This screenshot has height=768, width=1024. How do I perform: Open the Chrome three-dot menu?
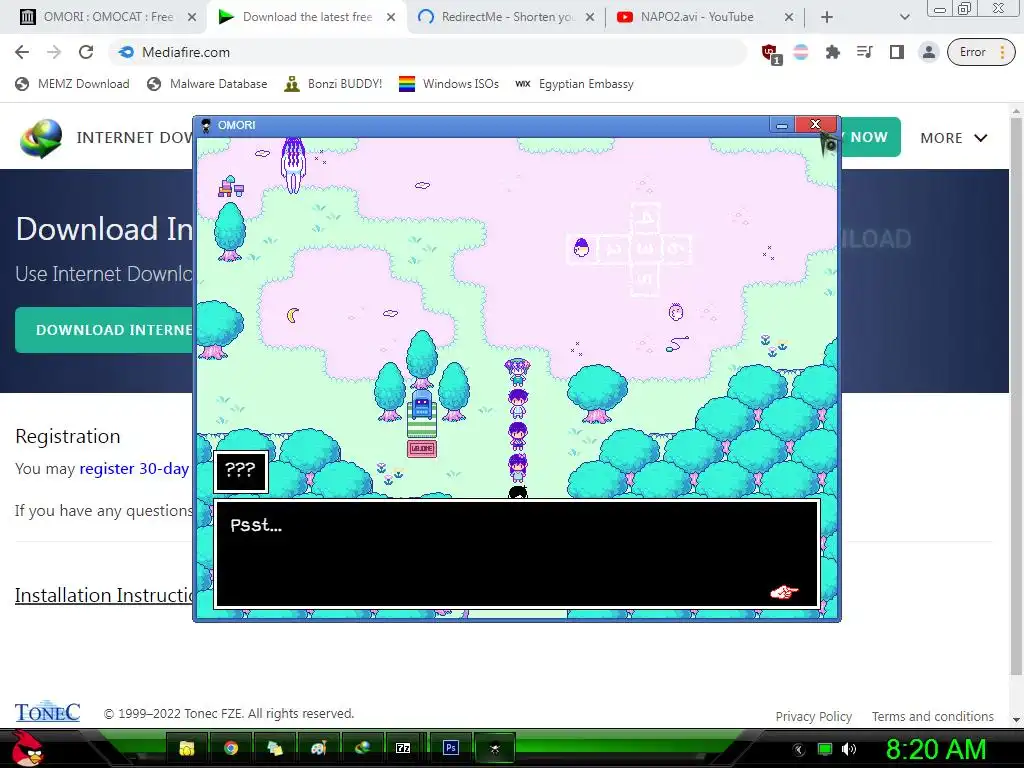1002,52
